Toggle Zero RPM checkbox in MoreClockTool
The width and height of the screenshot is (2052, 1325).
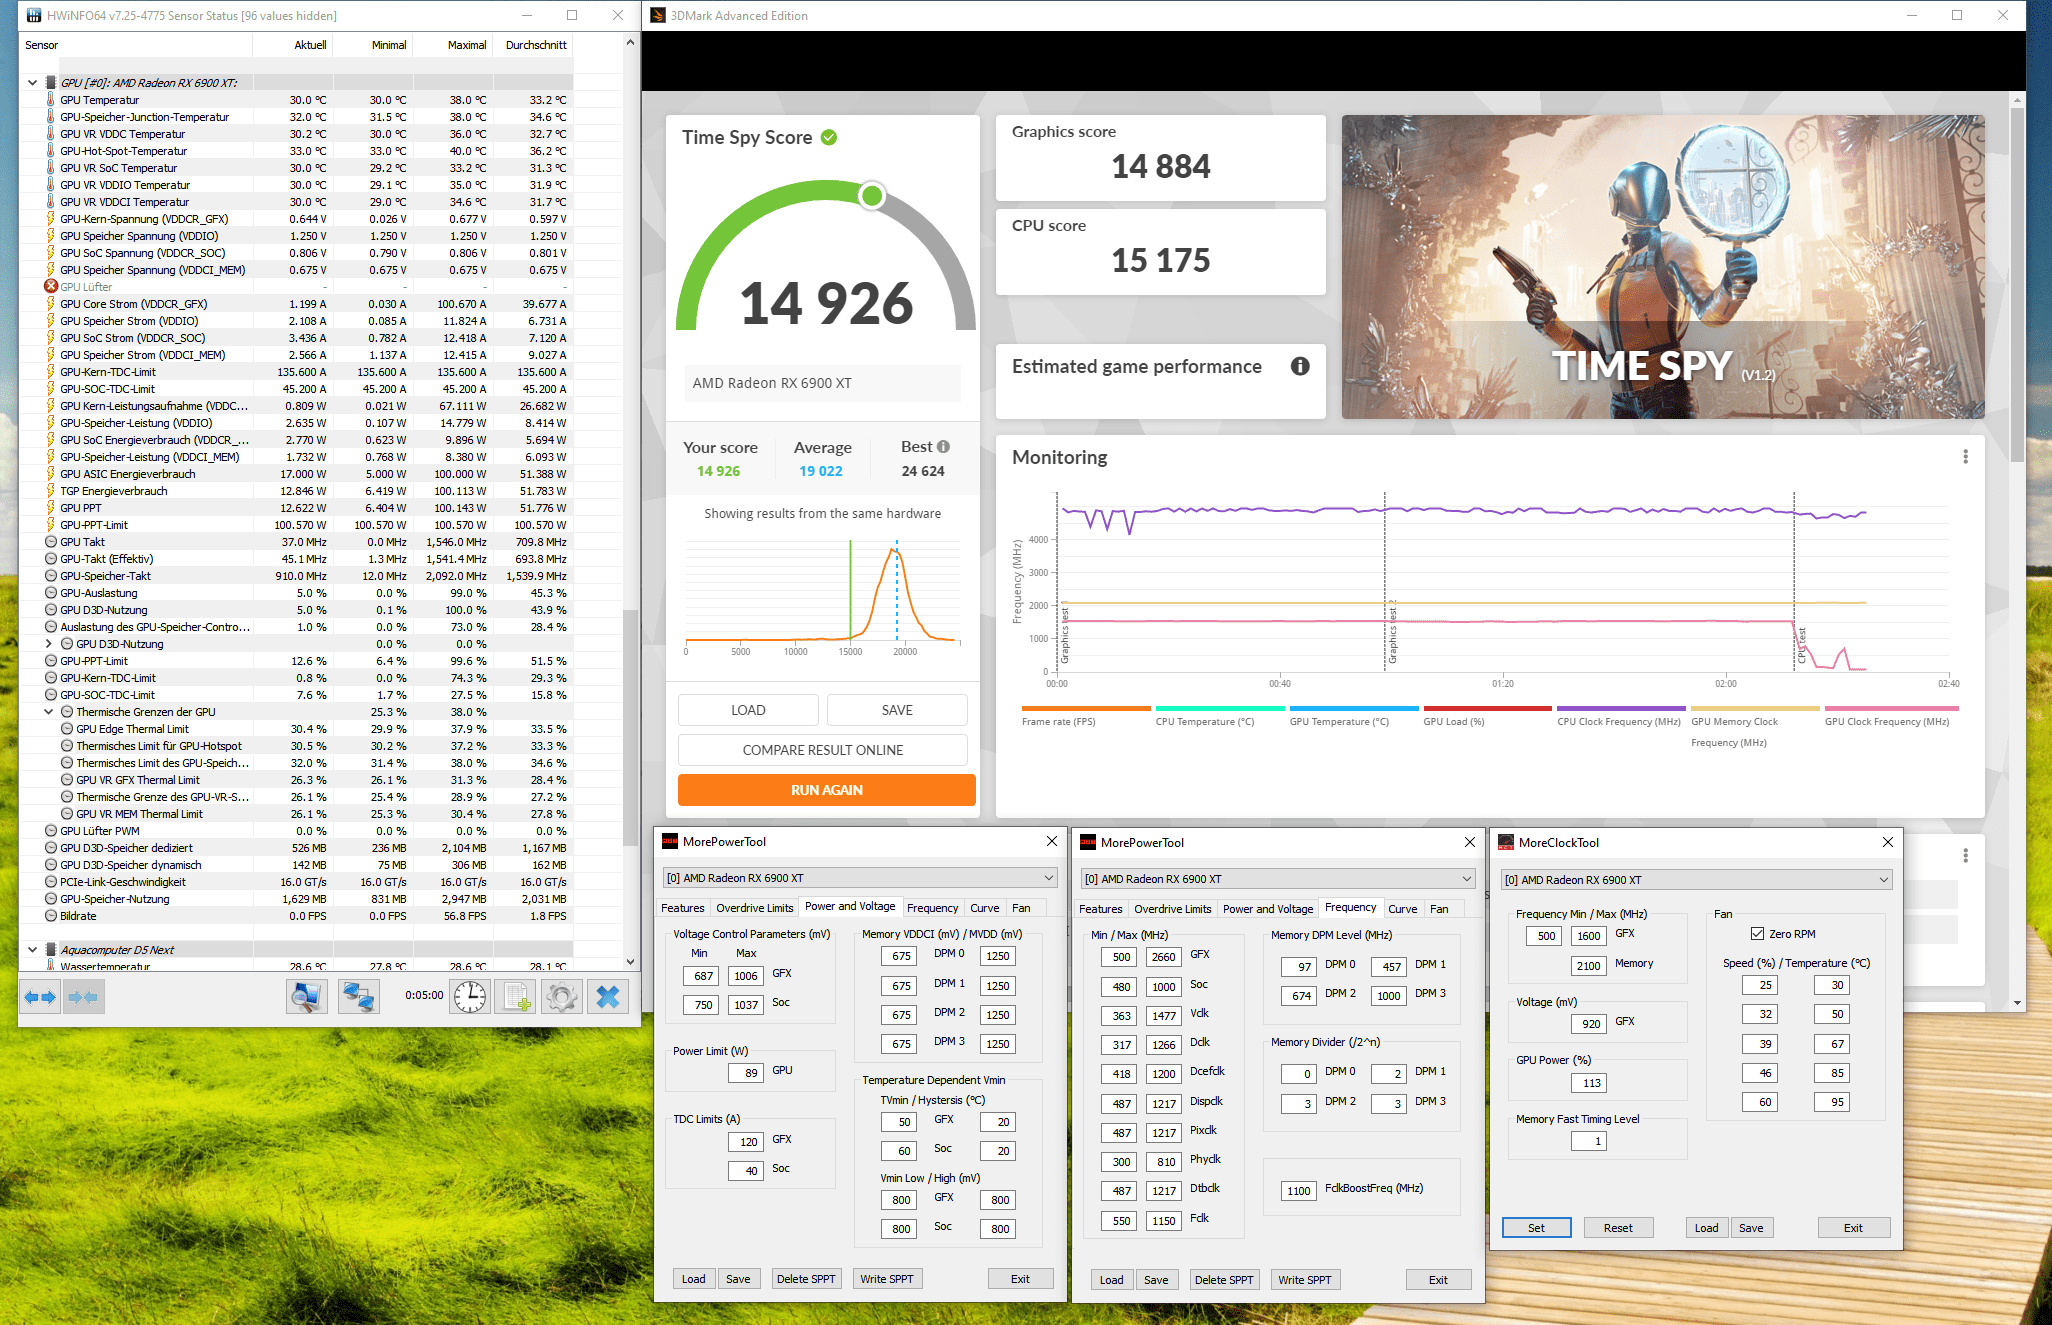pyautogui.click(x=1757, y=934)
